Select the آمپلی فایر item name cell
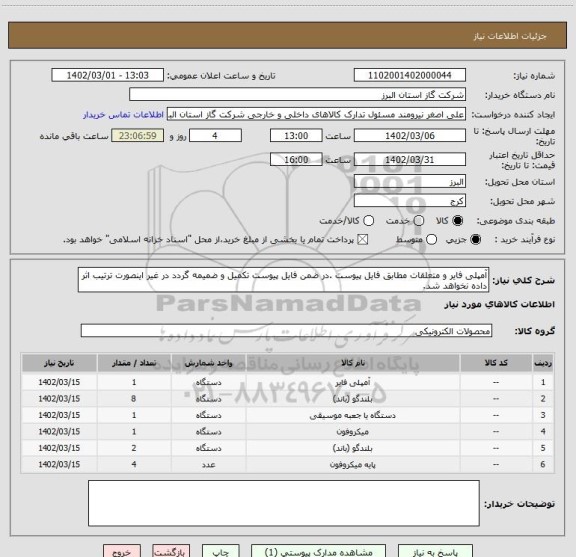Screen dimensions: 576x557 tap(353, 382)
